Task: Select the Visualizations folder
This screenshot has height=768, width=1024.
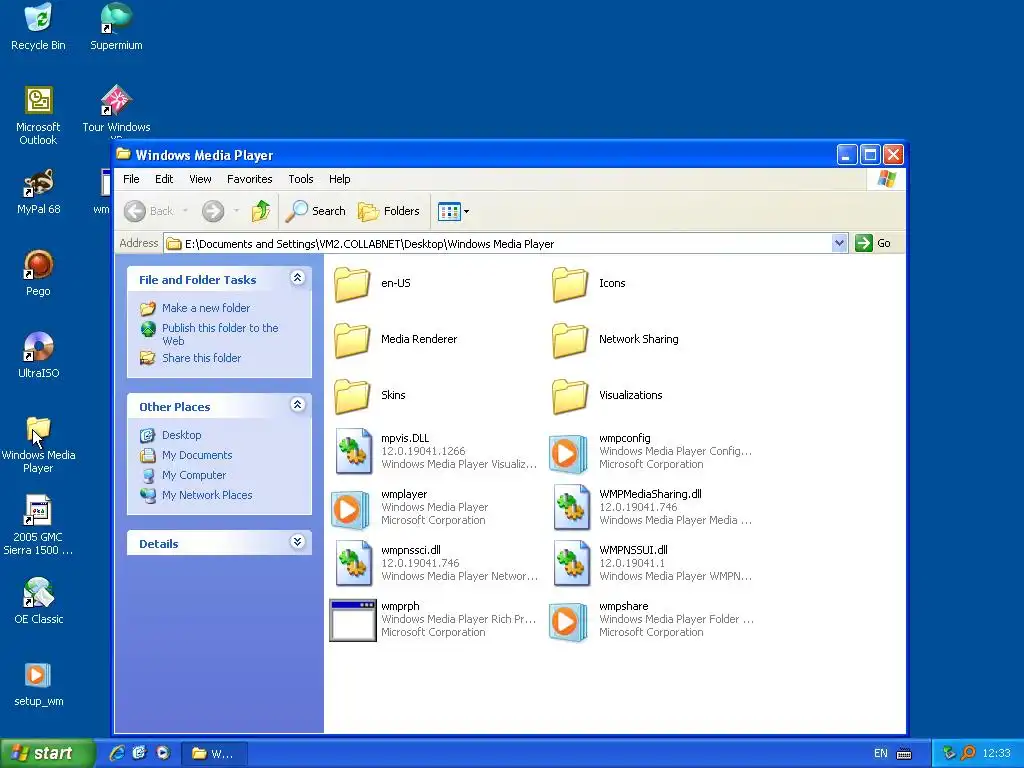Action: click(x=570, y=396)
